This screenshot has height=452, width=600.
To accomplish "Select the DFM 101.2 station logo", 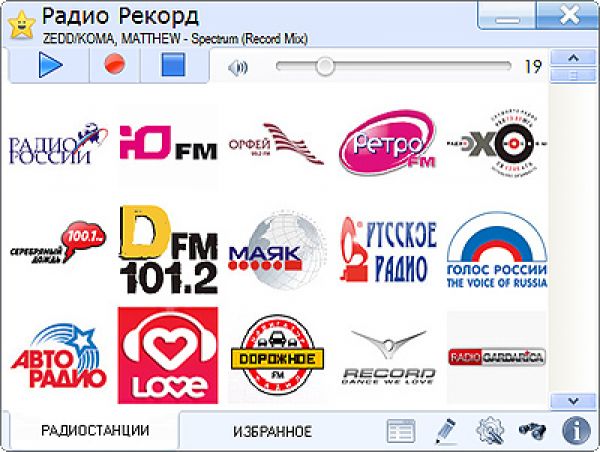I will click(168, 249).
